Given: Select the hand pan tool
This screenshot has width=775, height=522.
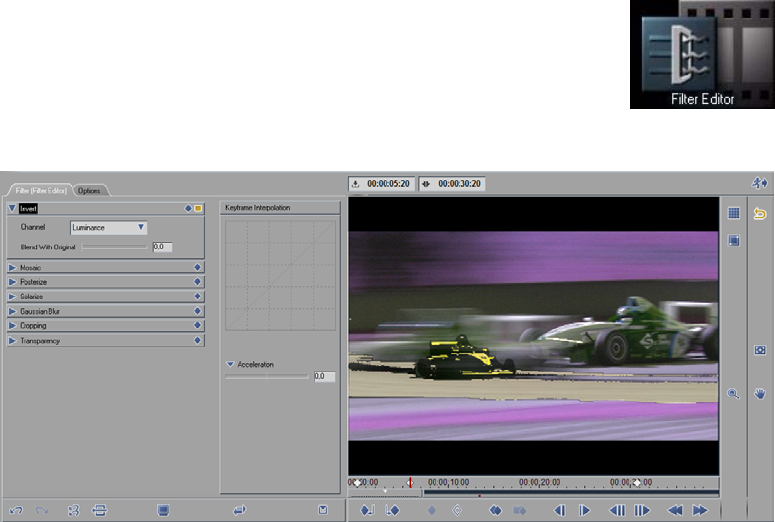Looking at the screenshot, I should [x=760, y=394].
